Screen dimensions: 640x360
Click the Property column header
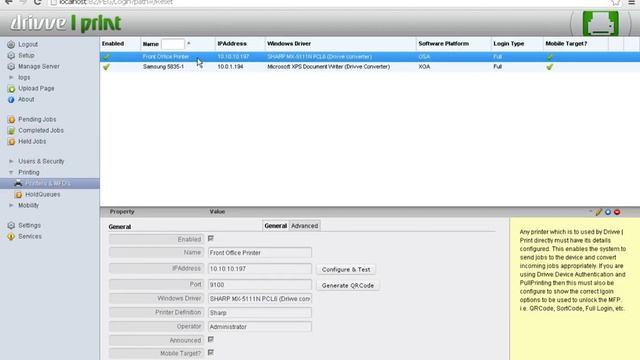122,212
